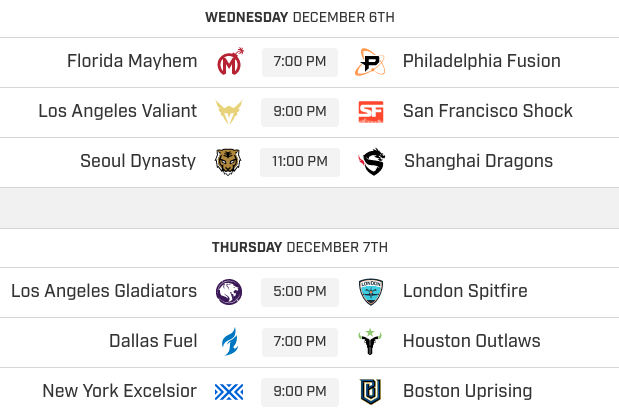The width and height of the screenshot is (619, 414).
Task: Click the Dallas Fuel flame logo
Action: 229,342
